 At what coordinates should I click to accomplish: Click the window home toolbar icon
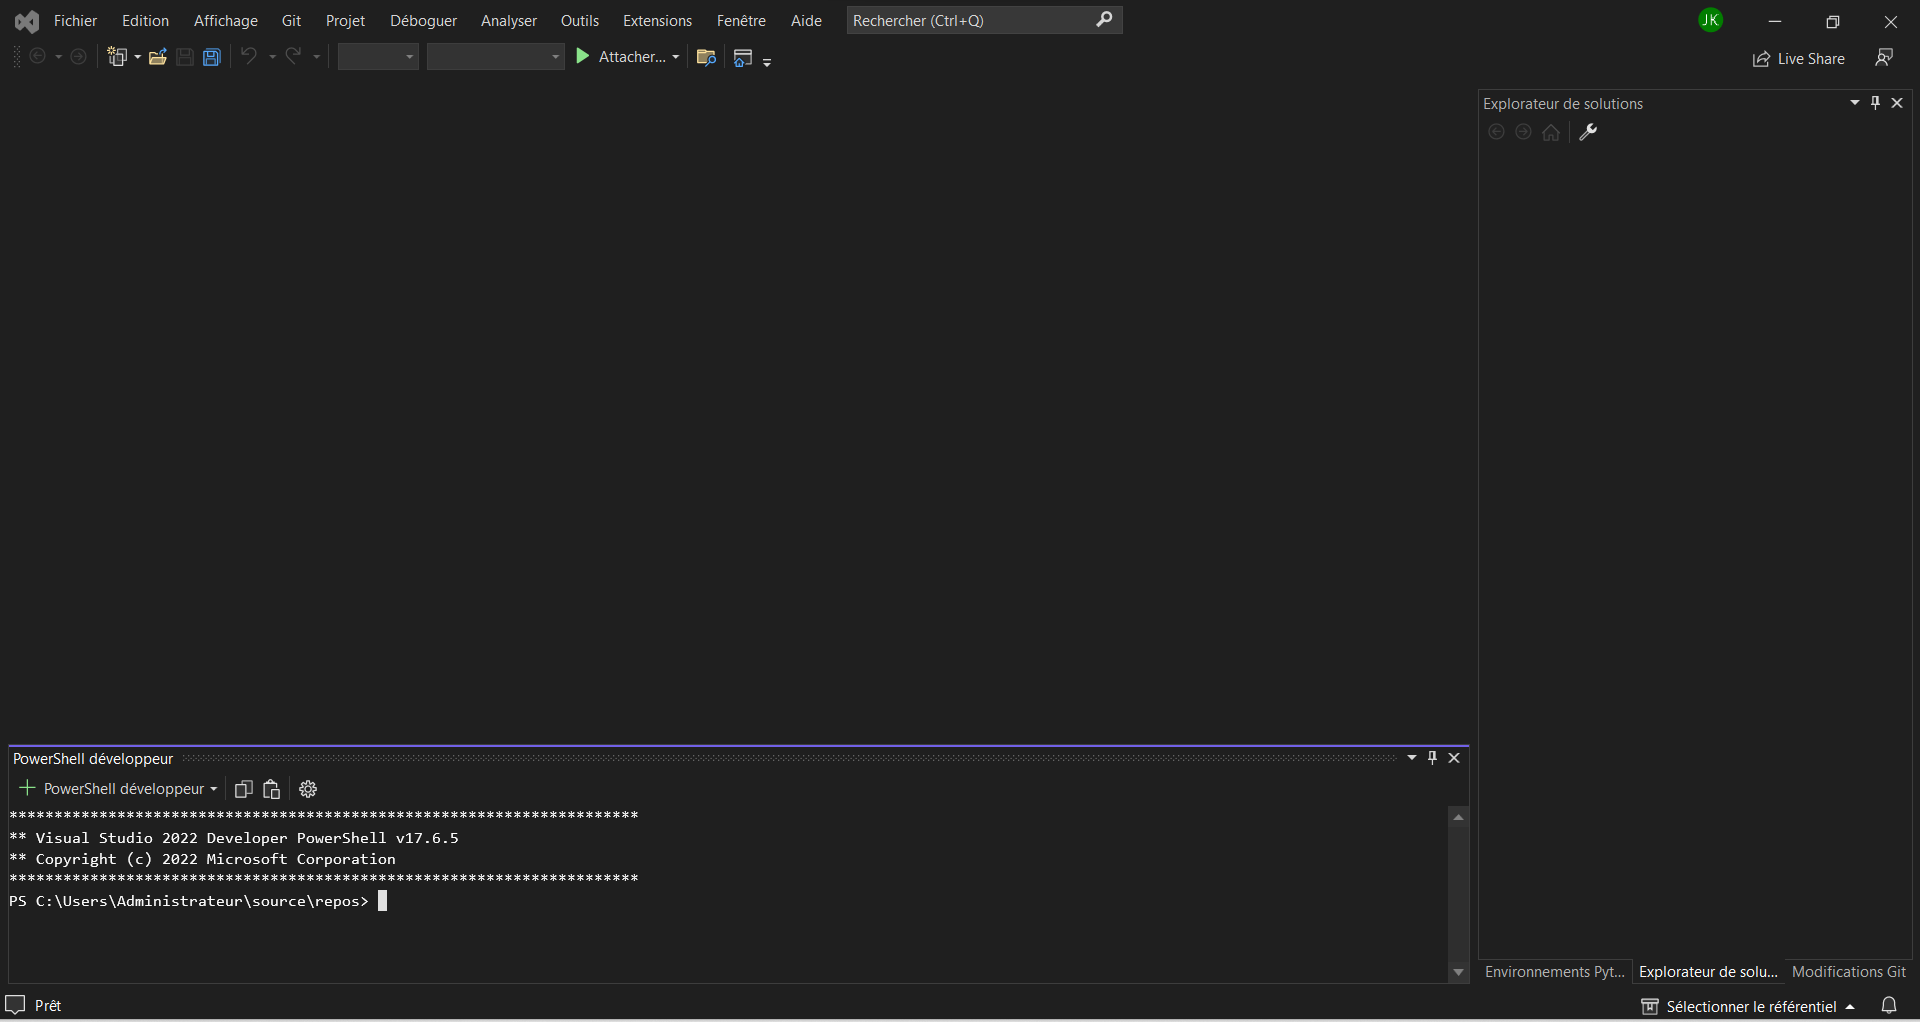pyautogui.click(x=743, y=57)
